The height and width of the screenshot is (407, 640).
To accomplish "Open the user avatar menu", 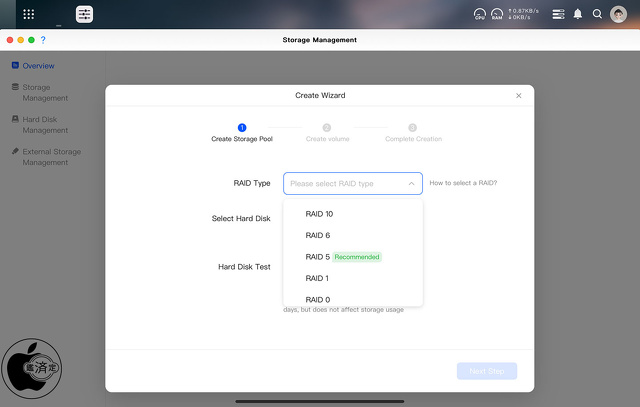I will pyautogui.click(x=618, y=14).
